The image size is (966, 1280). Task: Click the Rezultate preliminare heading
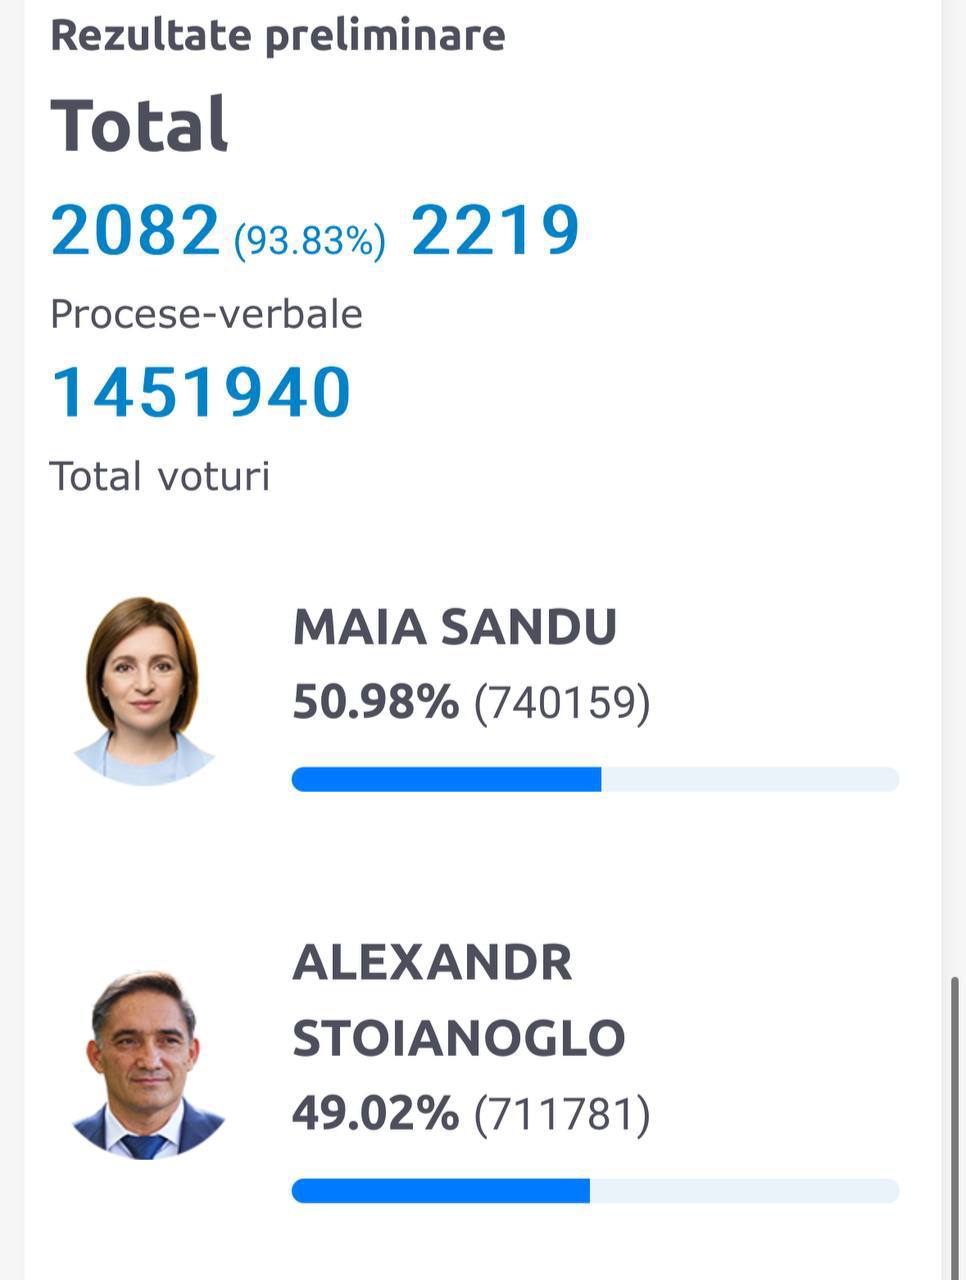tap(278, 35)
